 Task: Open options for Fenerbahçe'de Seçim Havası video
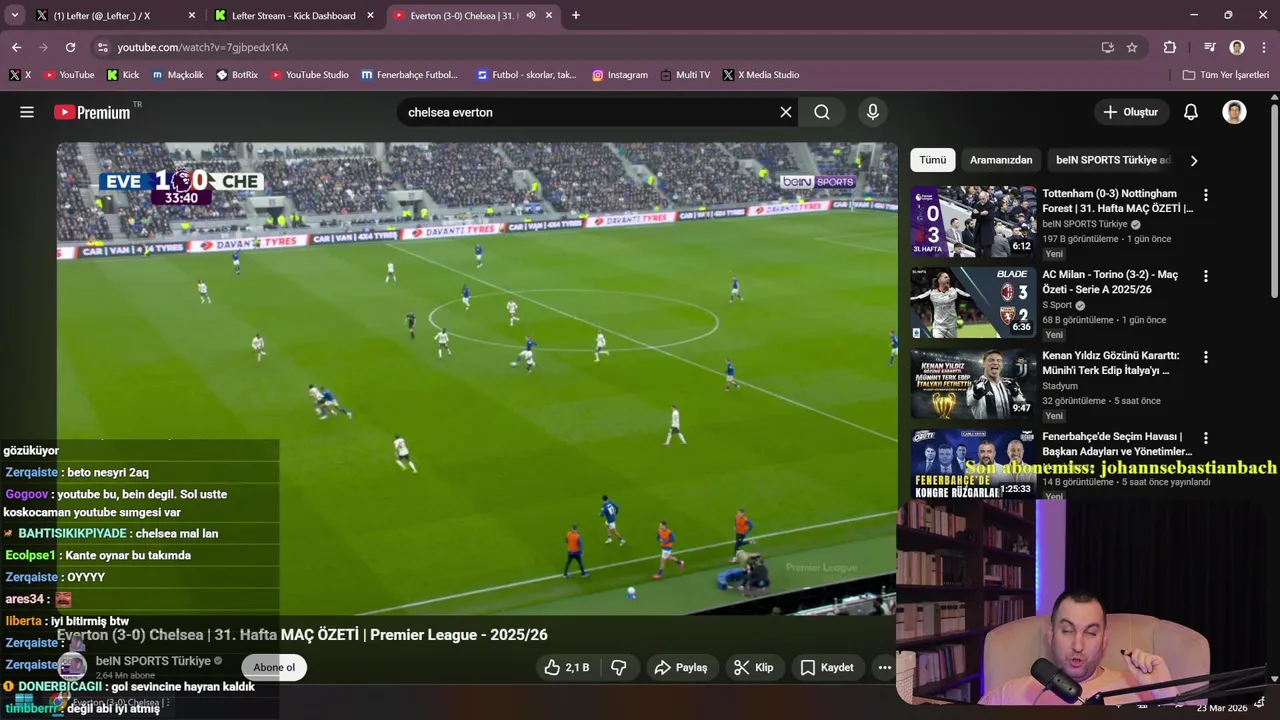coord(1206,438)
